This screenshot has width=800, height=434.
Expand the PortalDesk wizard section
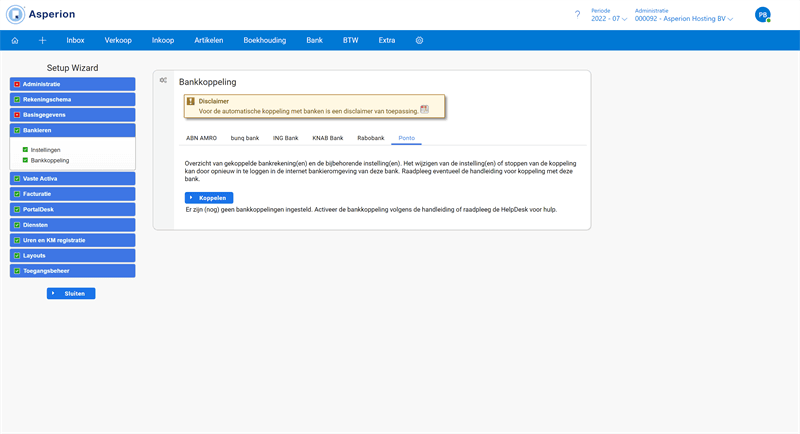72,209
